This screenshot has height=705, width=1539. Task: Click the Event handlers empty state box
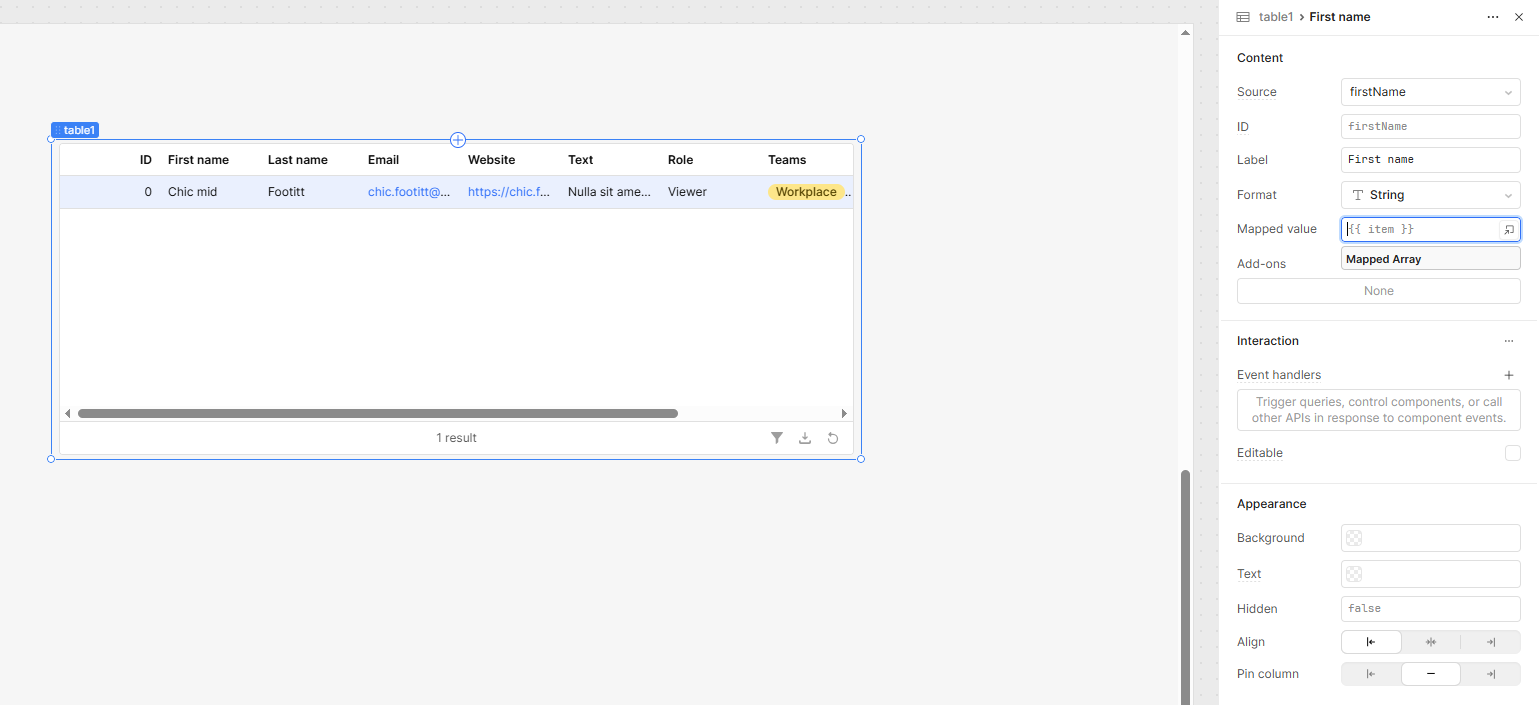point(1379,410)
